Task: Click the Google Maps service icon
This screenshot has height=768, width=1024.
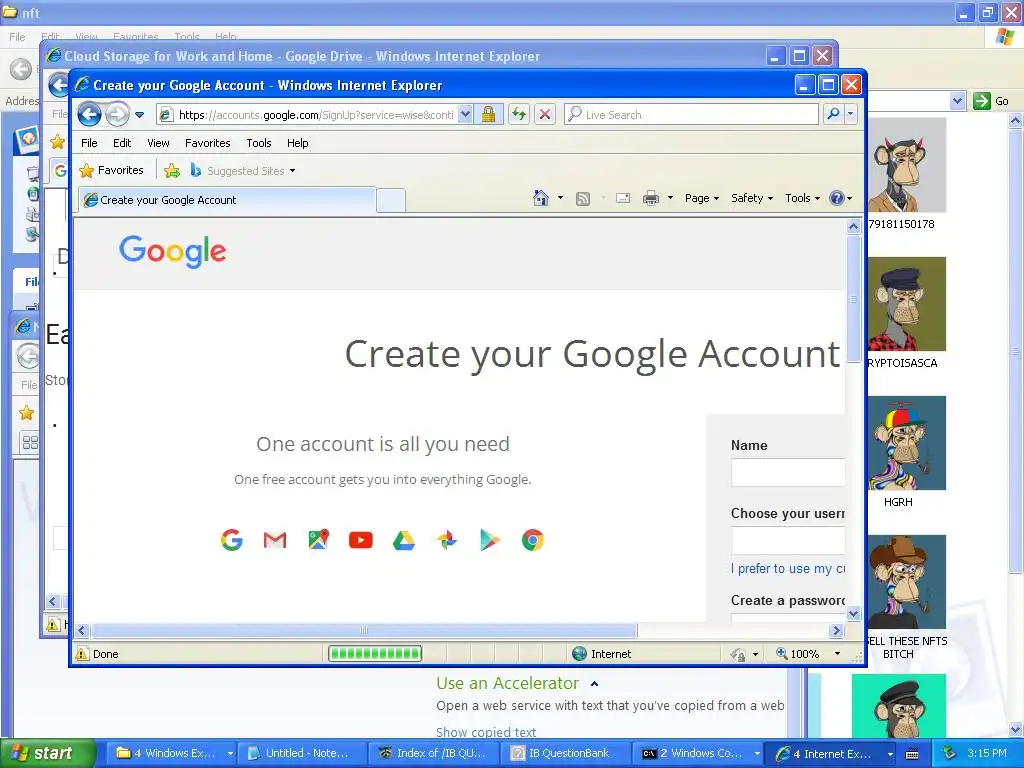Action: coord(318,539)
